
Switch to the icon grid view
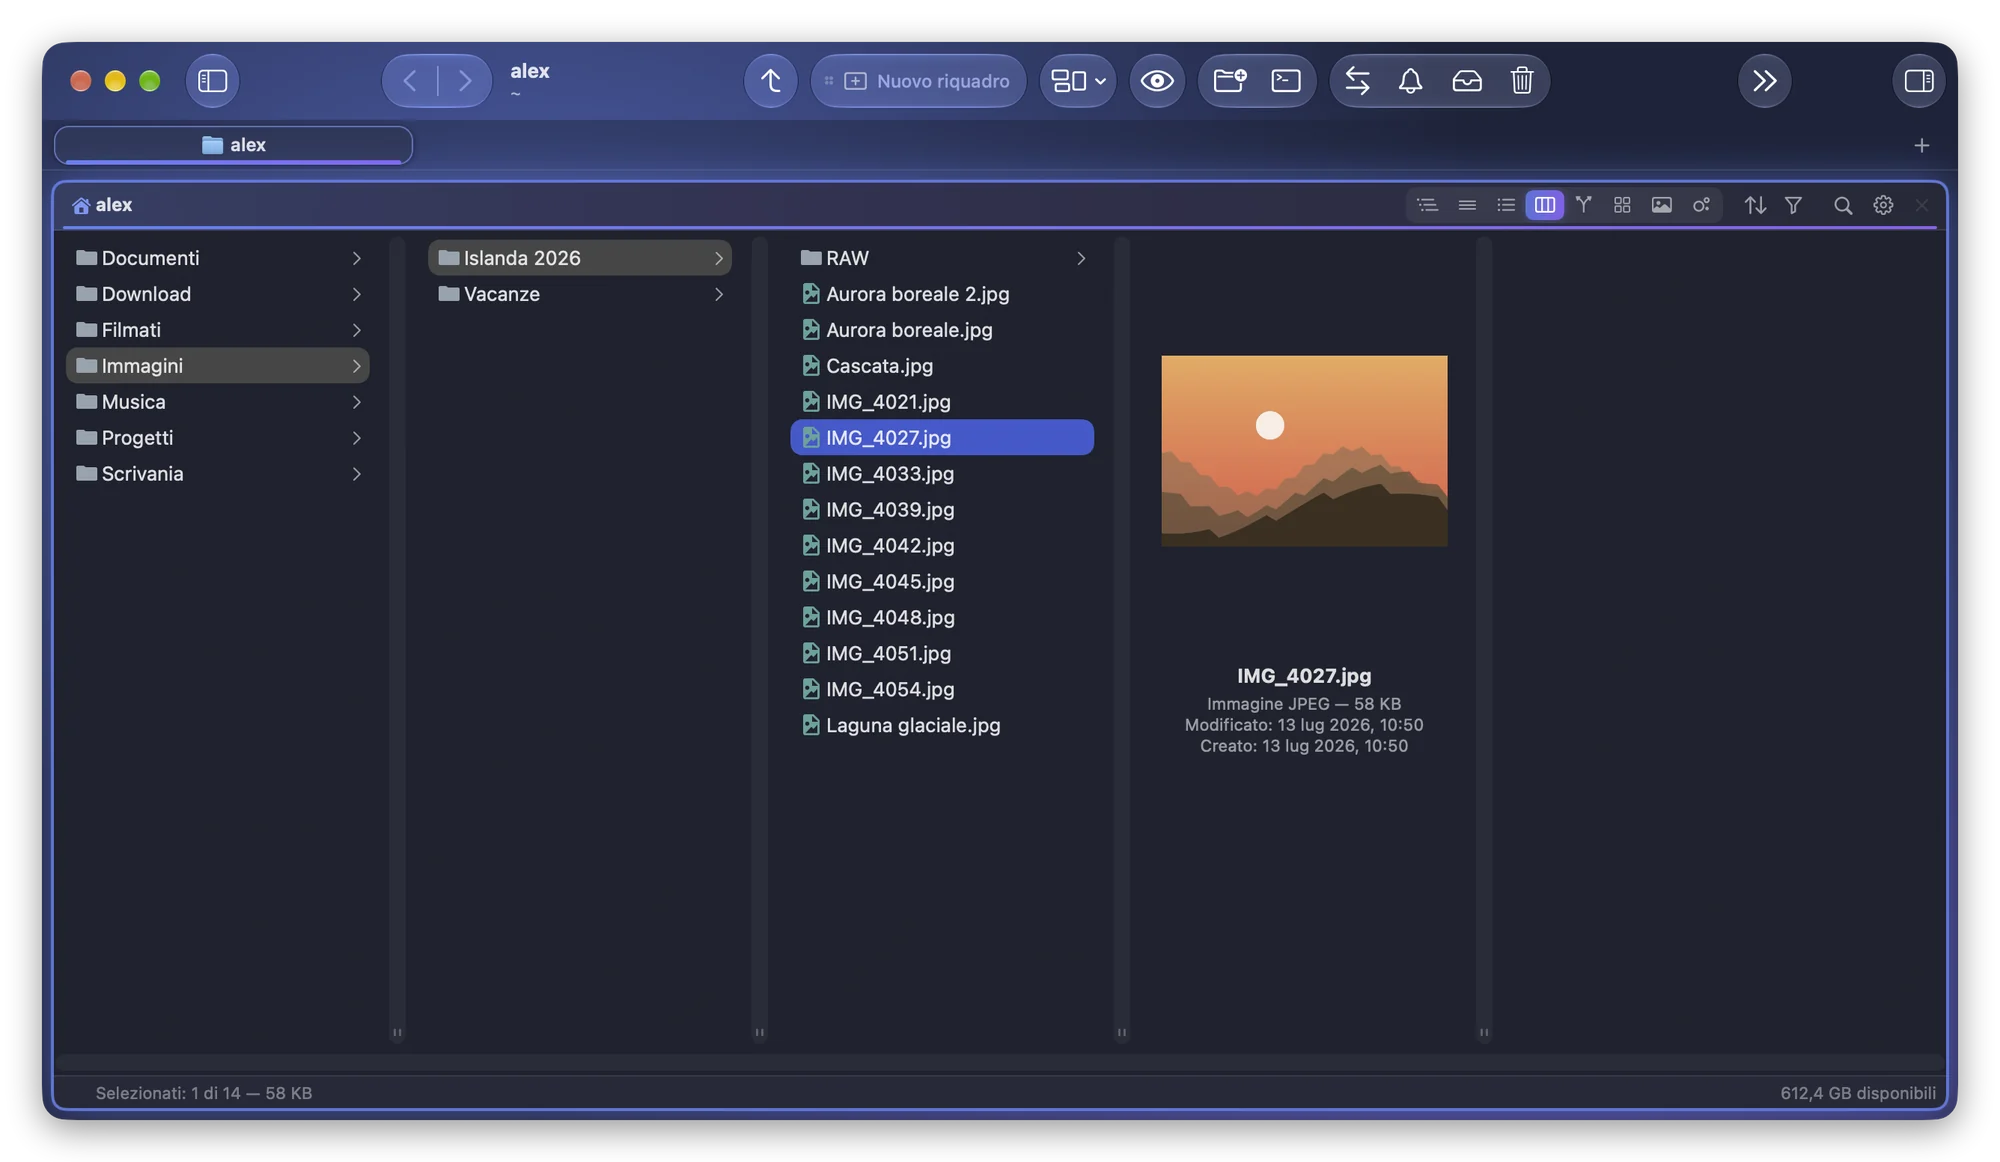[x=1623, y=205]
